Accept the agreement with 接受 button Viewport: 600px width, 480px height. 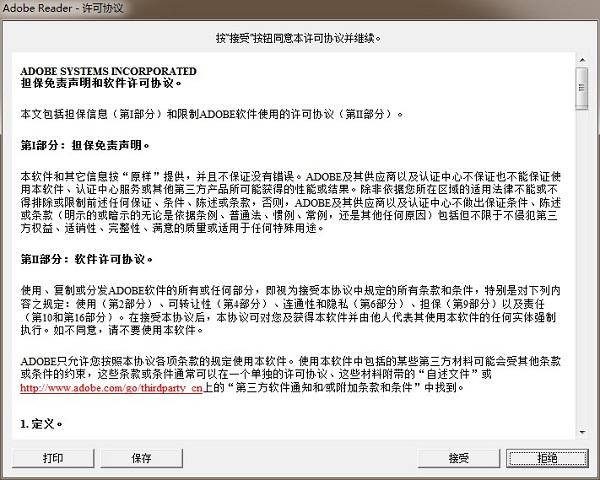pyautogui.click(x=459, y=458)
